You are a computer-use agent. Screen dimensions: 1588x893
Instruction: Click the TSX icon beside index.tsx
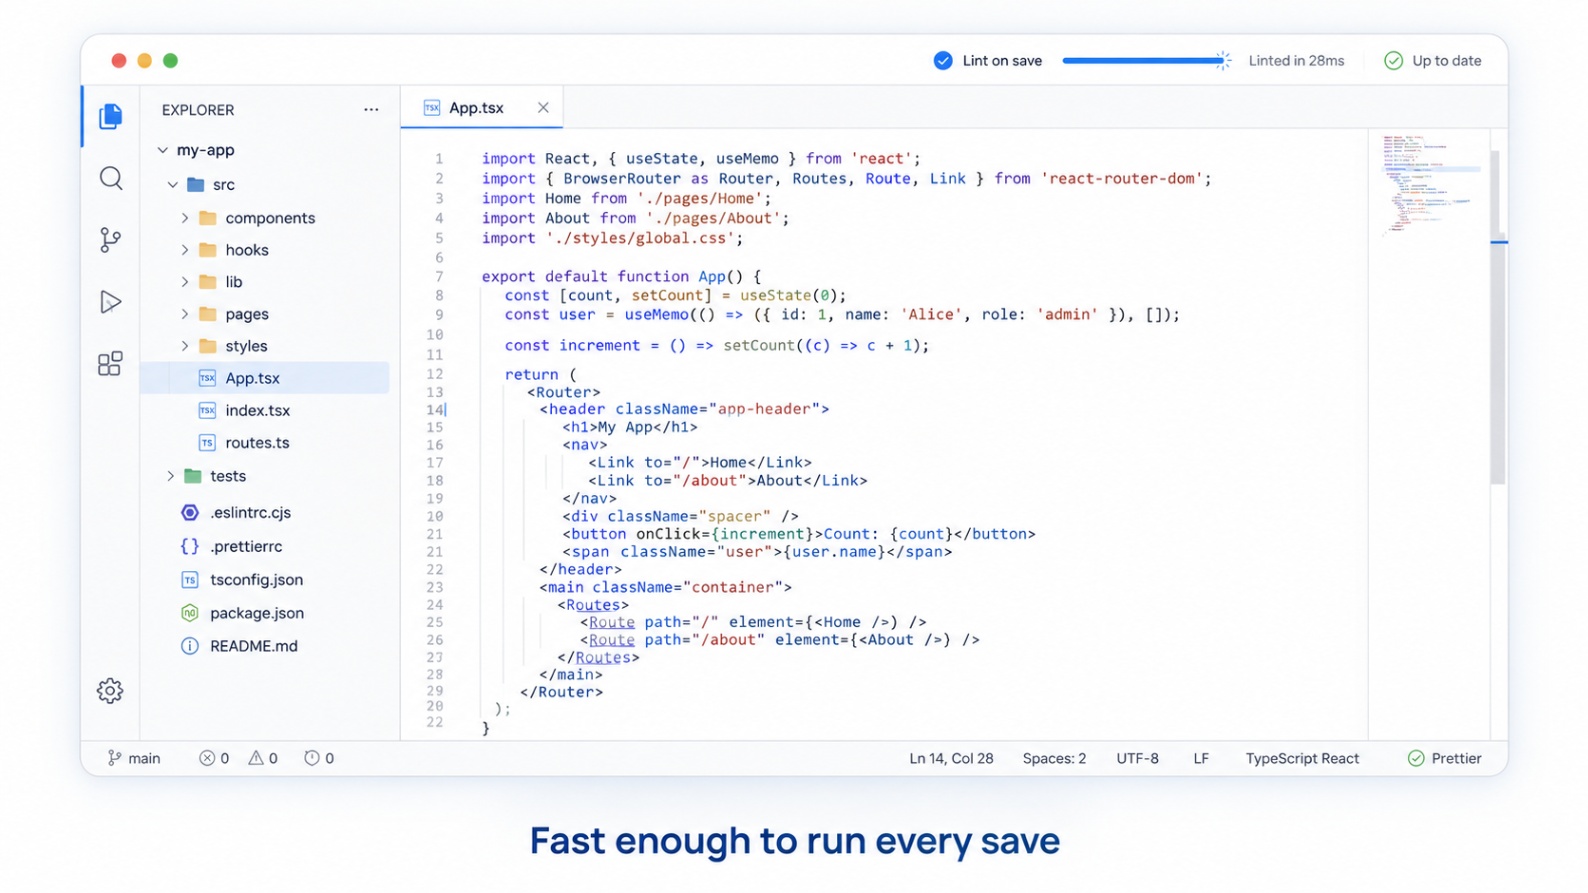207,410
